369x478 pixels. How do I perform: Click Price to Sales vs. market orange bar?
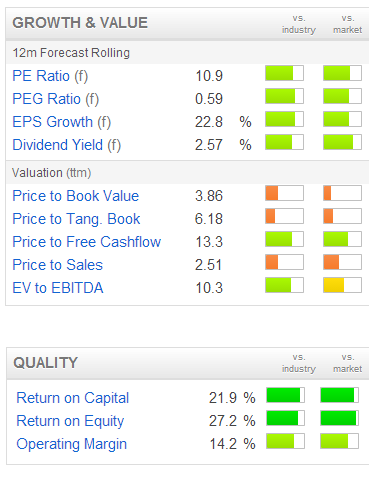click(x=342, y=262)
